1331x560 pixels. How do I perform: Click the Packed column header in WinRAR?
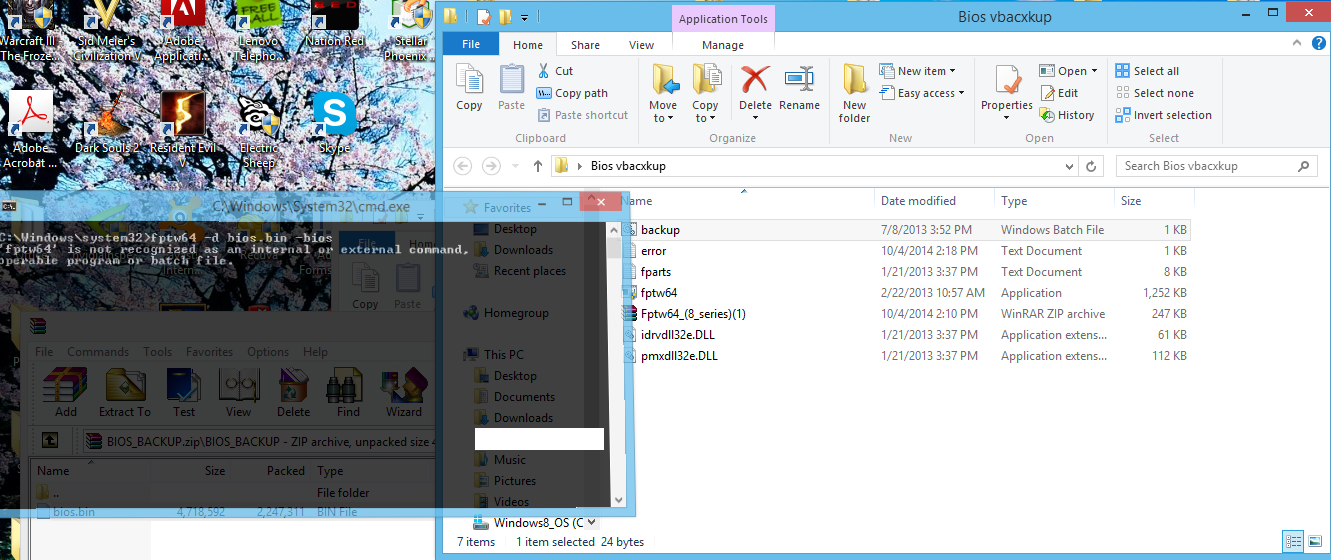click(x=286, y=471)
